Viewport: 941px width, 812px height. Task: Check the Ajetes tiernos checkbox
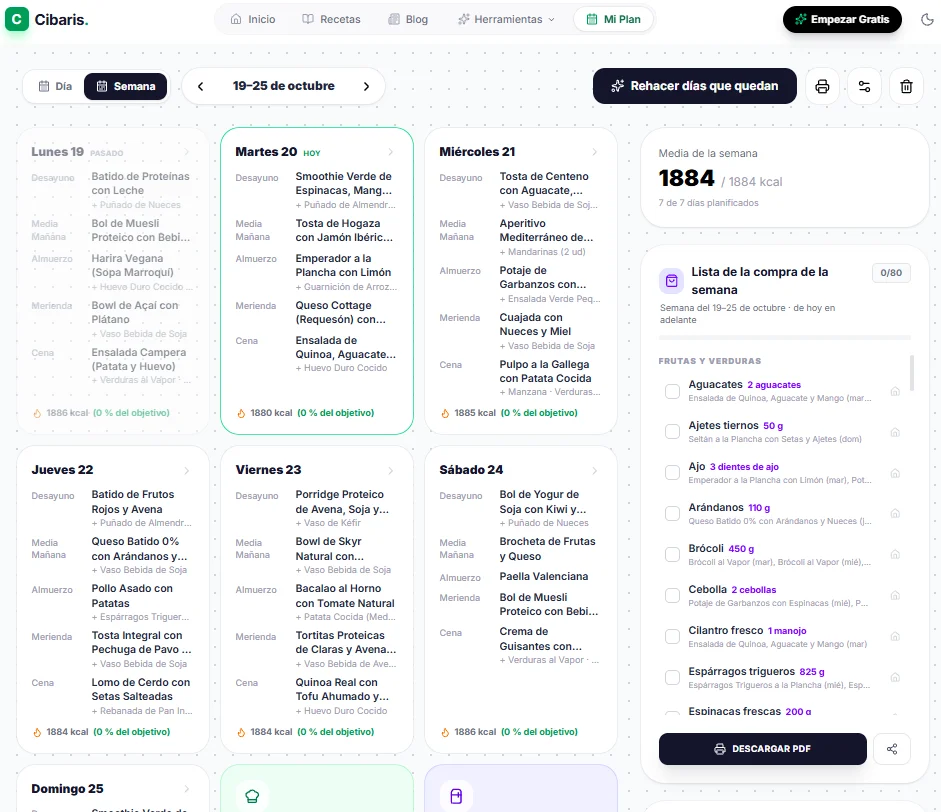(672, 432)
